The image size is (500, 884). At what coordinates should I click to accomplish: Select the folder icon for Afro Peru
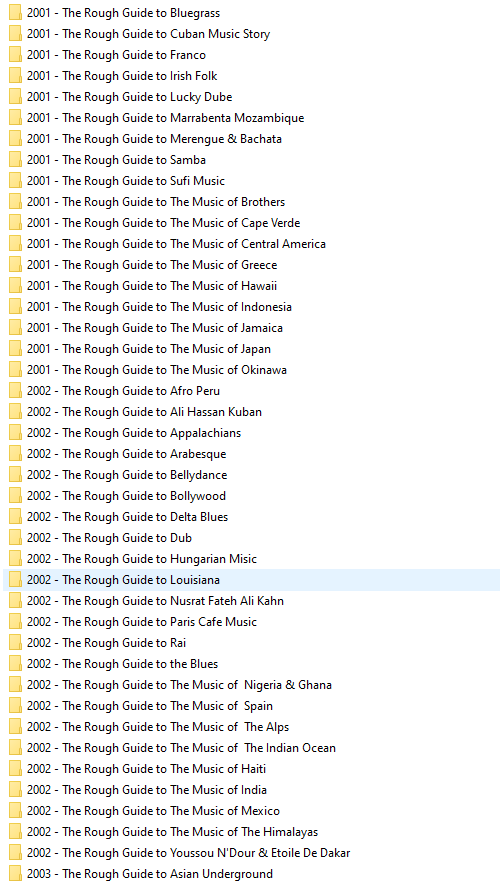click(x=15, y=391)
